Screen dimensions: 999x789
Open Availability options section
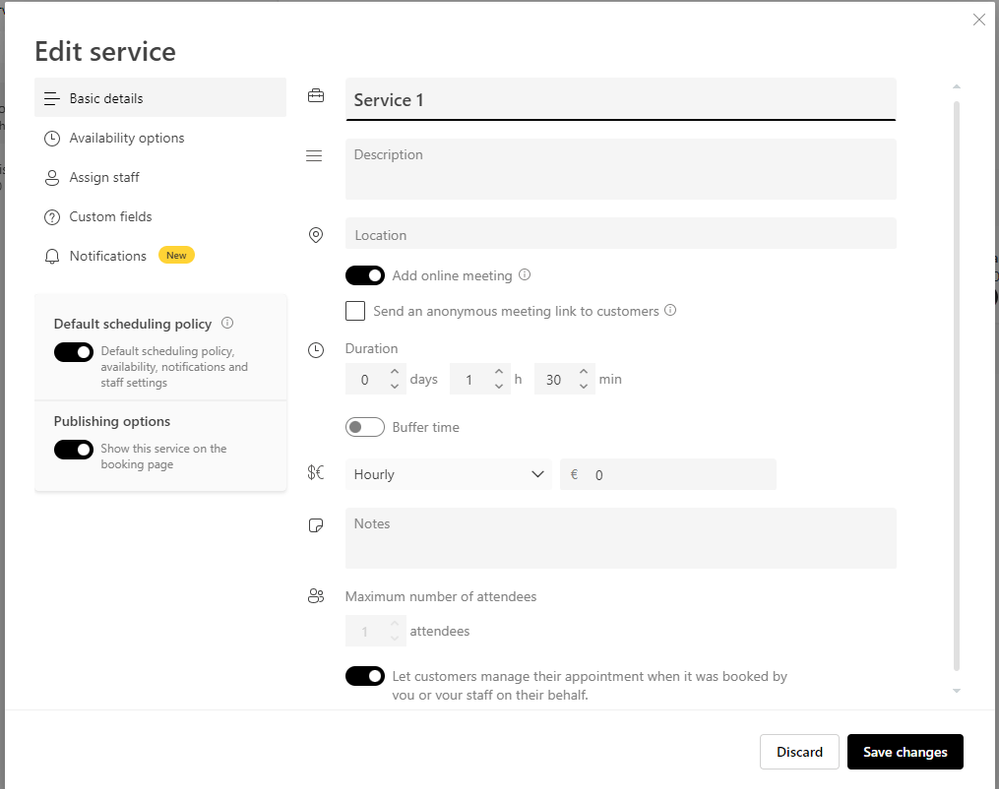click(x=161, y=138)
